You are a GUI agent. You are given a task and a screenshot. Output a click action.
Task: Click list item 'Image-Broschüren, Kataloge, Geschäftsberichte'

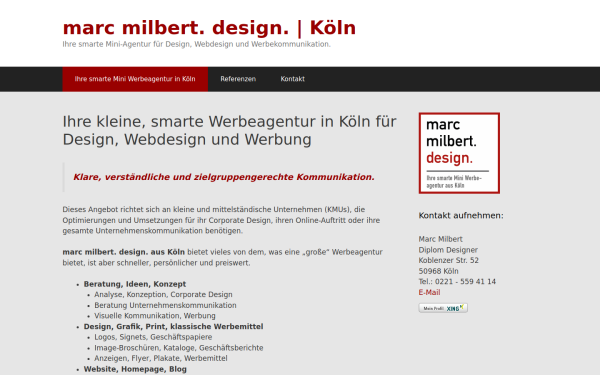[179, 348]
